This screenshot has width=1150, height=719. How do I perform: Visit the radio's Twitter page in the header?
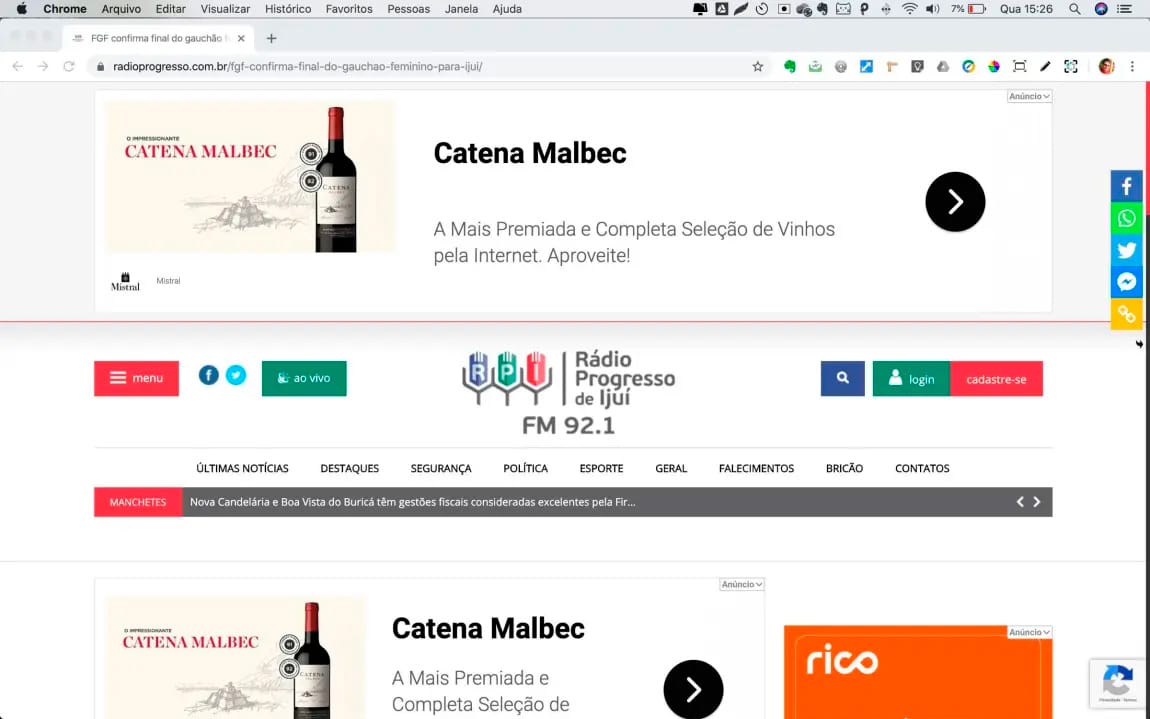pos(235,375)
